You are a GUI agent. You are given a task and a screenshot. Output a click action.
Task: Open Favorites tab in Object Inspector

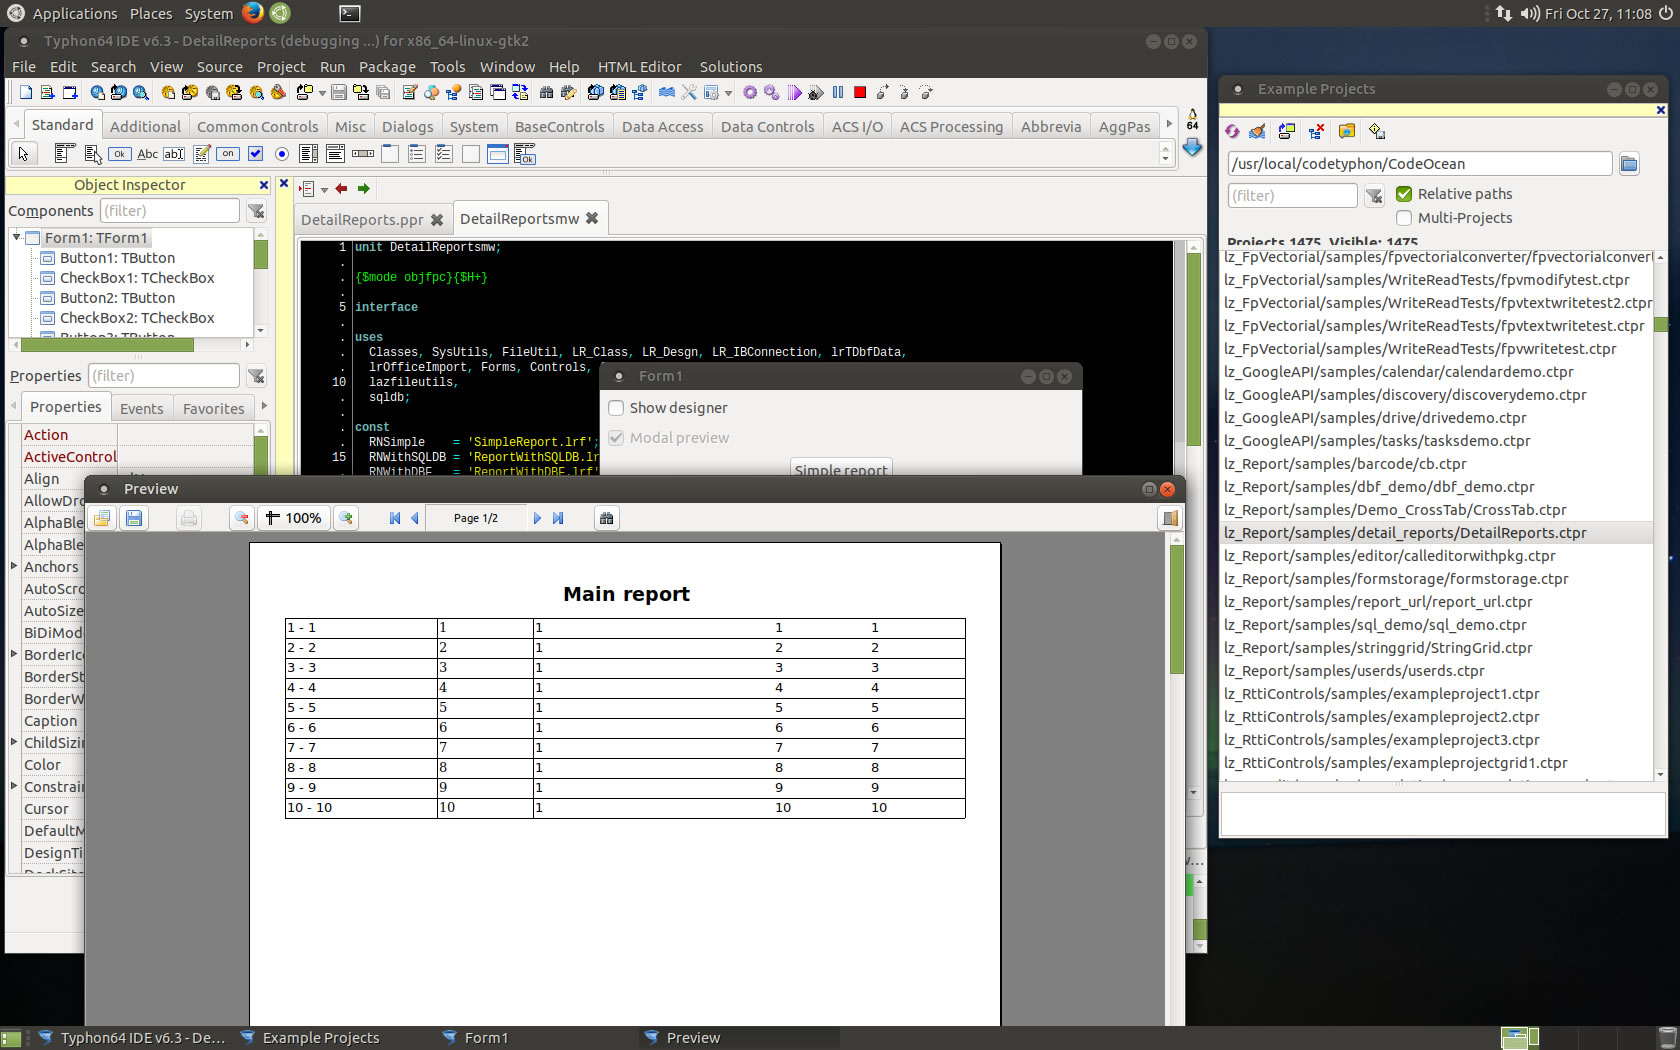click(x=213, y=408)
